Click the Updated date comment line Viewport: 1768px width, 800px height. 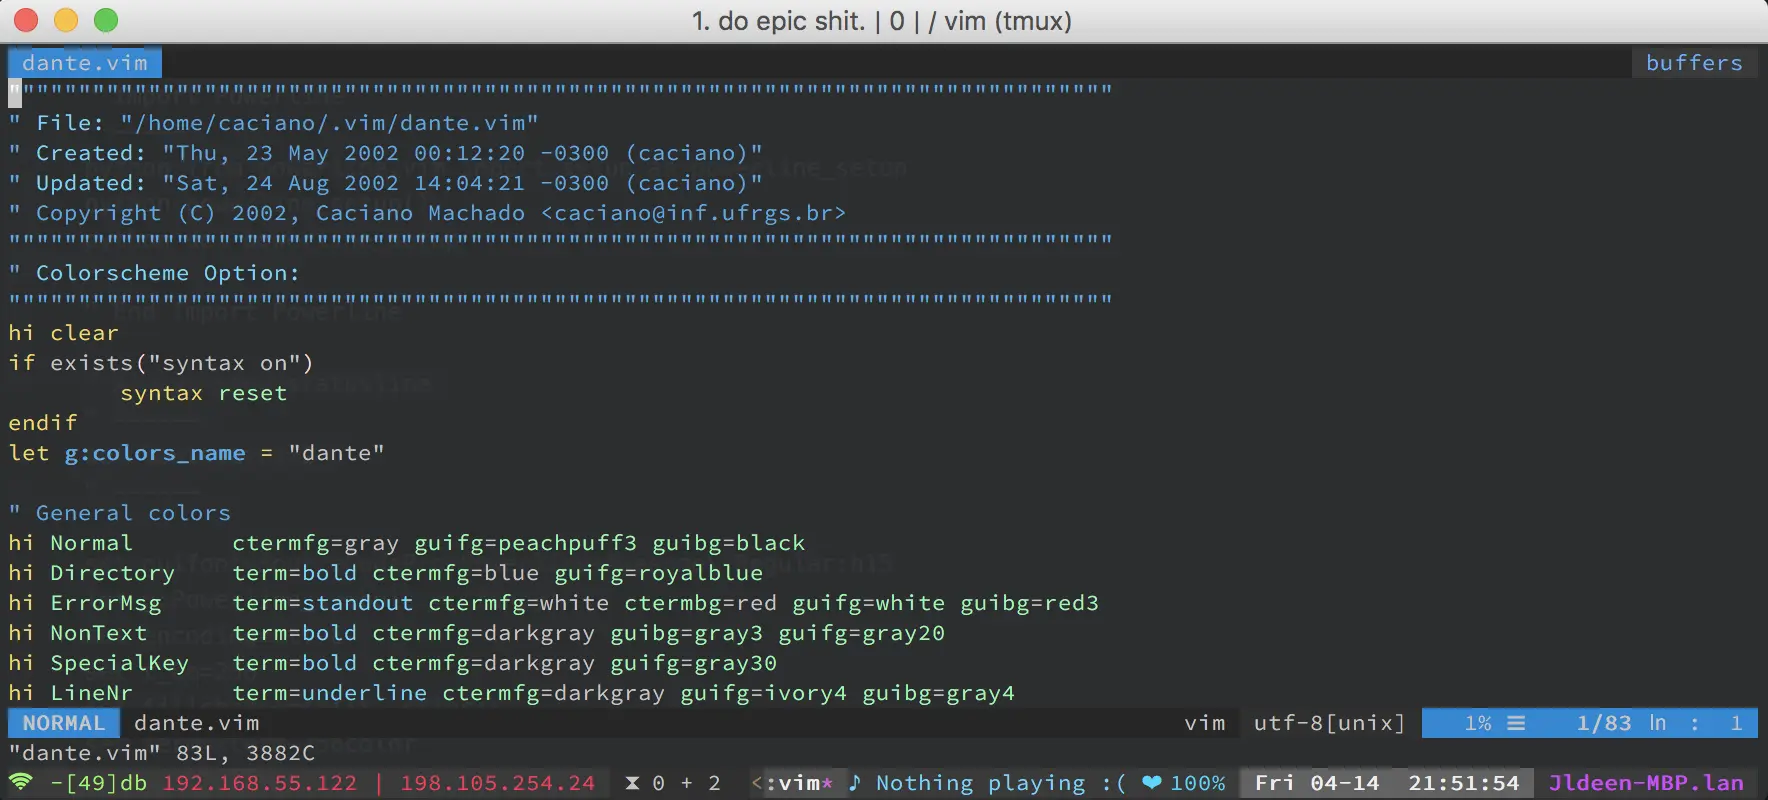386,183
